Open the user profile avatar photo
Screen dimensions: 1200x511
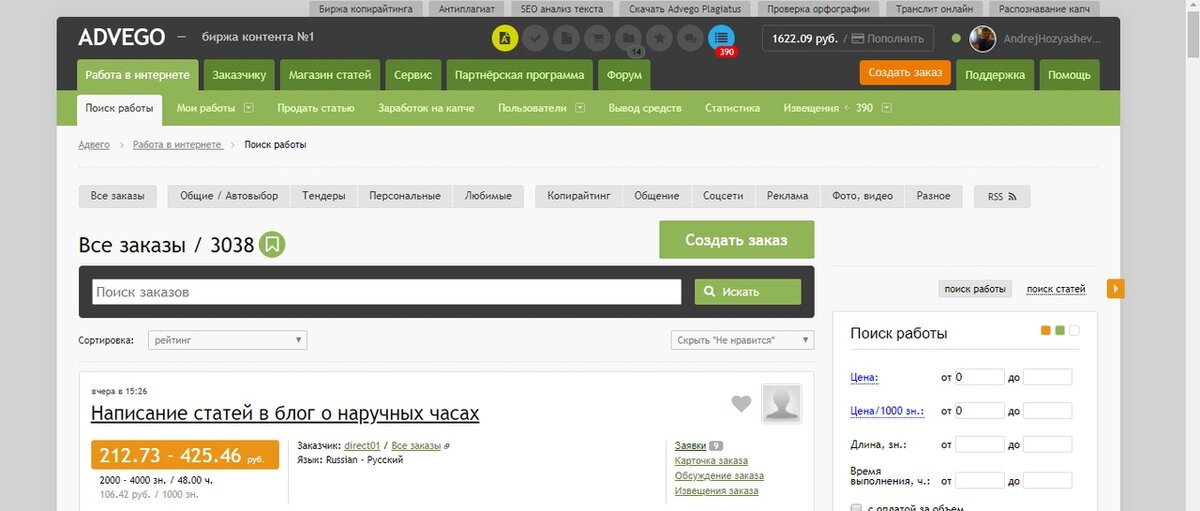(x=983, y=39)
